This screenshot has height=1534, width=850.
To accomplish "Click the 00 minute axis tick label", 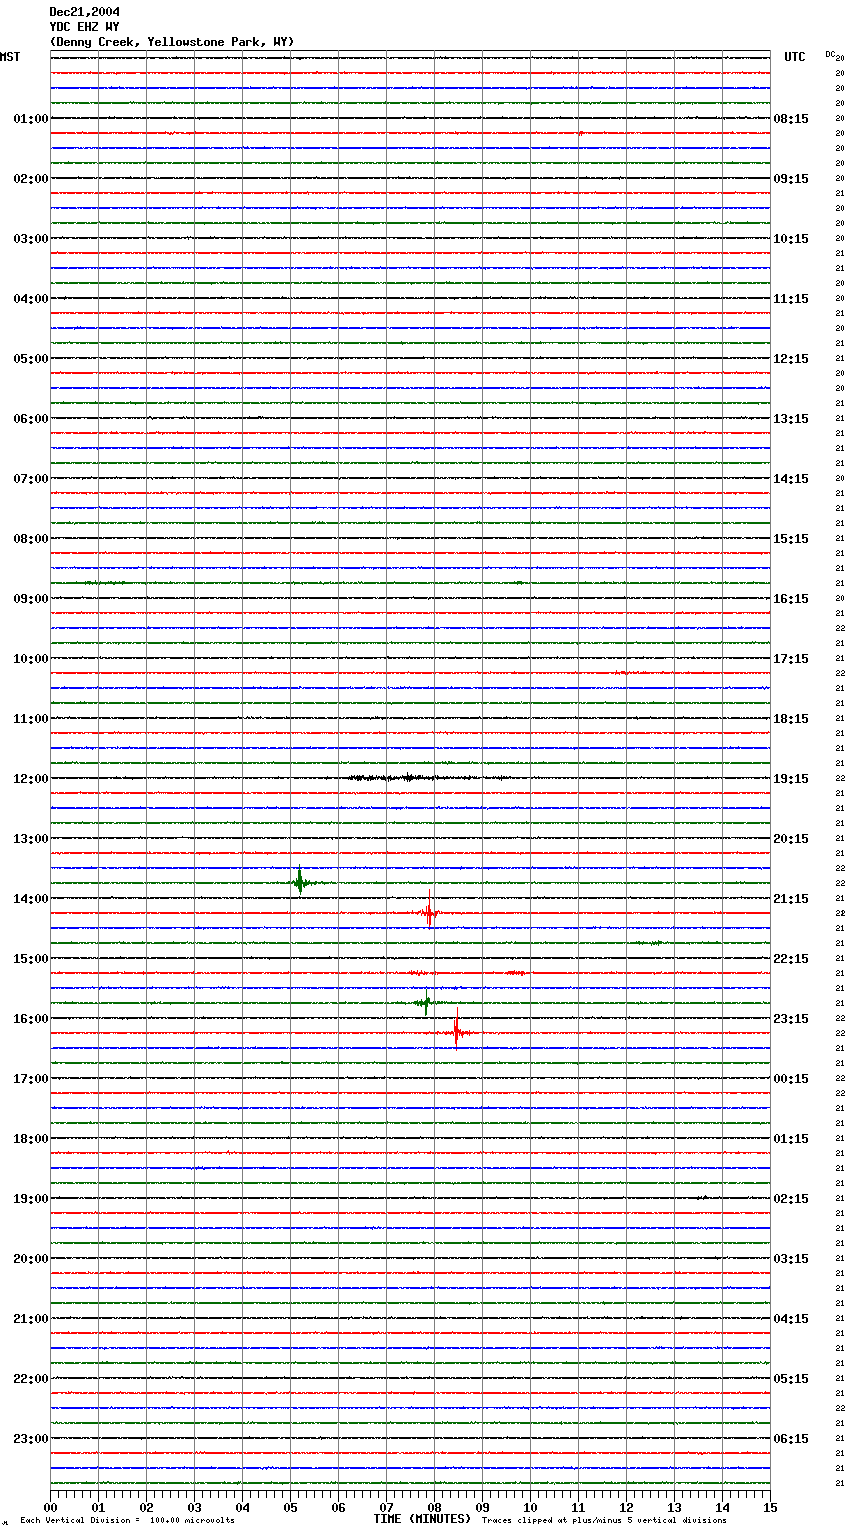I will [50, 1507].
